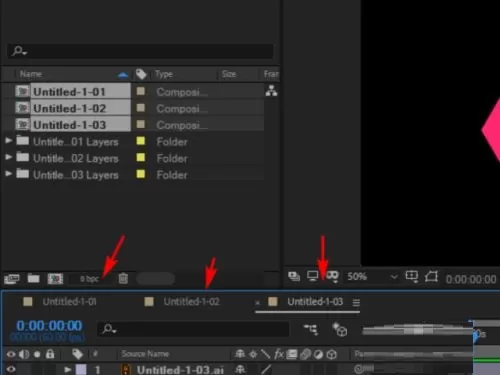Viewport: 500px width, 375px height.
Task: Open the composition mini-flowchart in timeline
Action: 311,329
